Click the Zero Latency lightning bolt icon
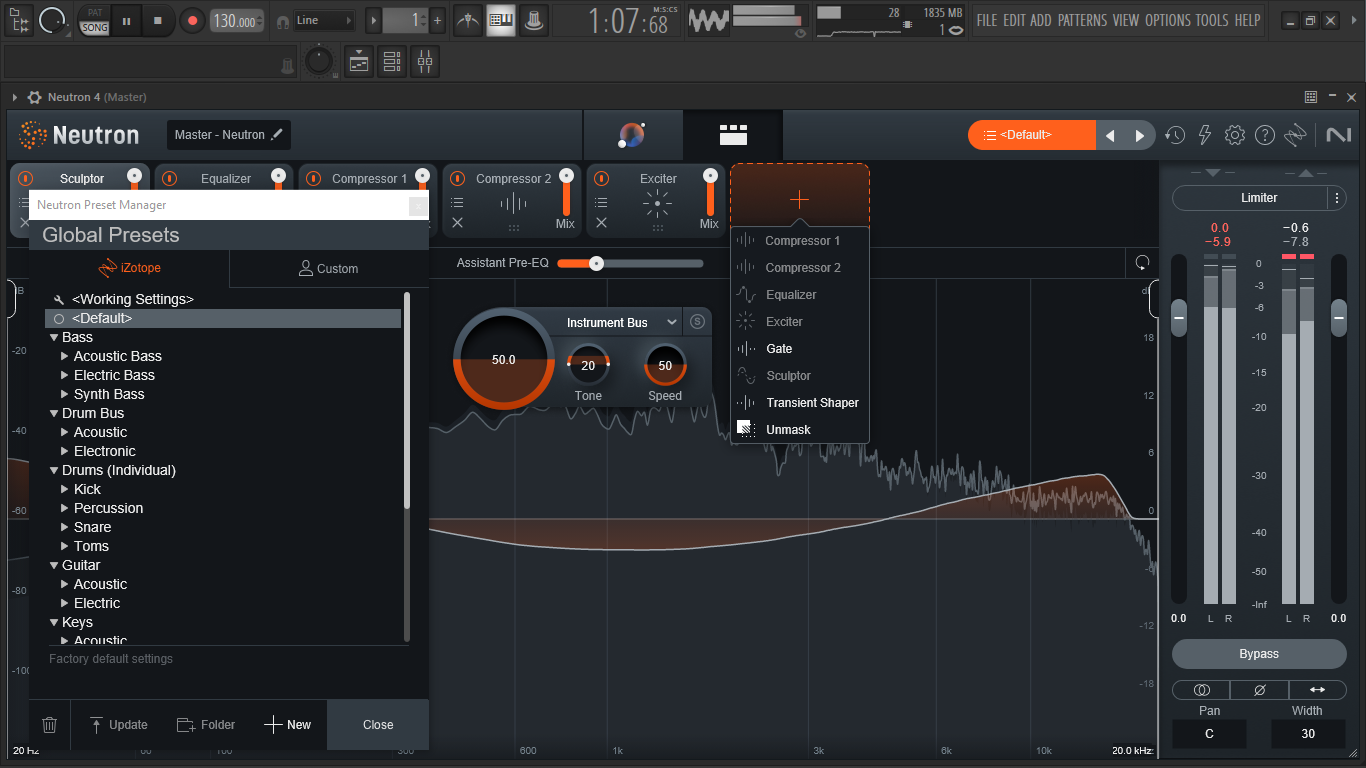Viewport: 1366px width, 768px height. click(1205, 135)
